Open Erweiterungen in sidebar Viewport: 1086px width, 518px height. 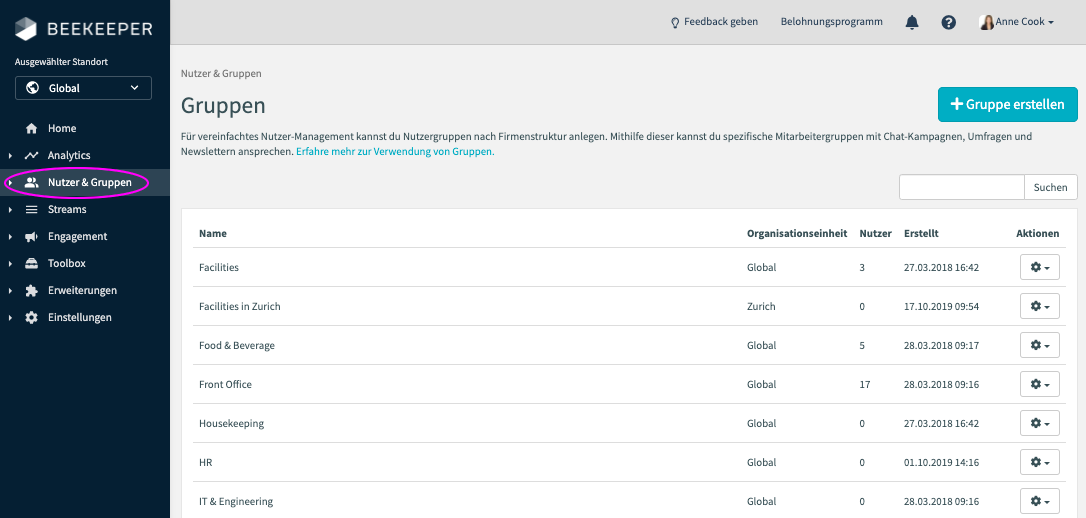[x=84, y=291]
